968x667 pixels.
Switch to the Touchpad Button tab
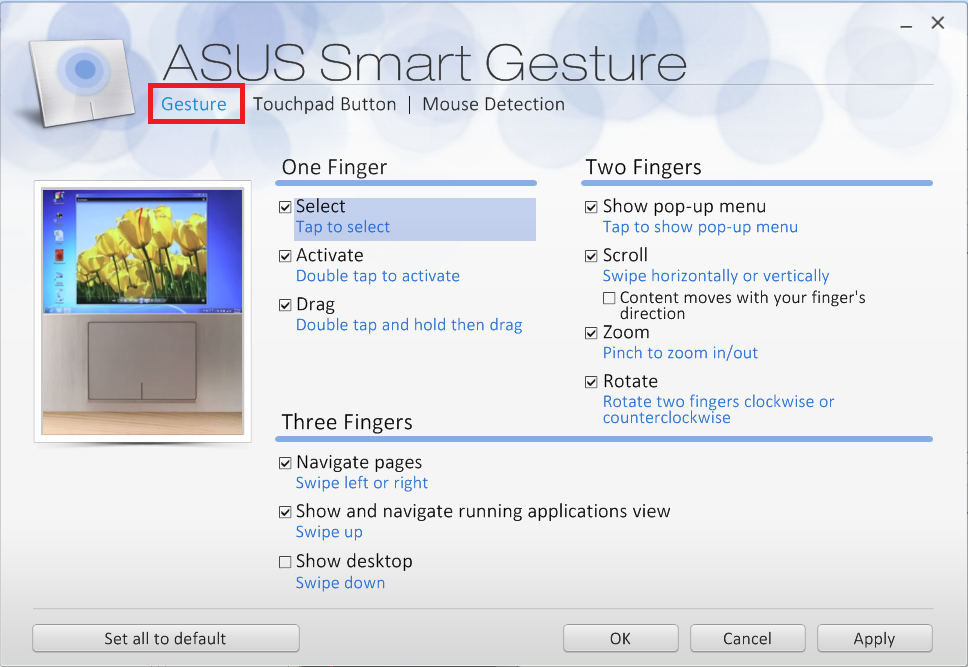tap(325, 104)
